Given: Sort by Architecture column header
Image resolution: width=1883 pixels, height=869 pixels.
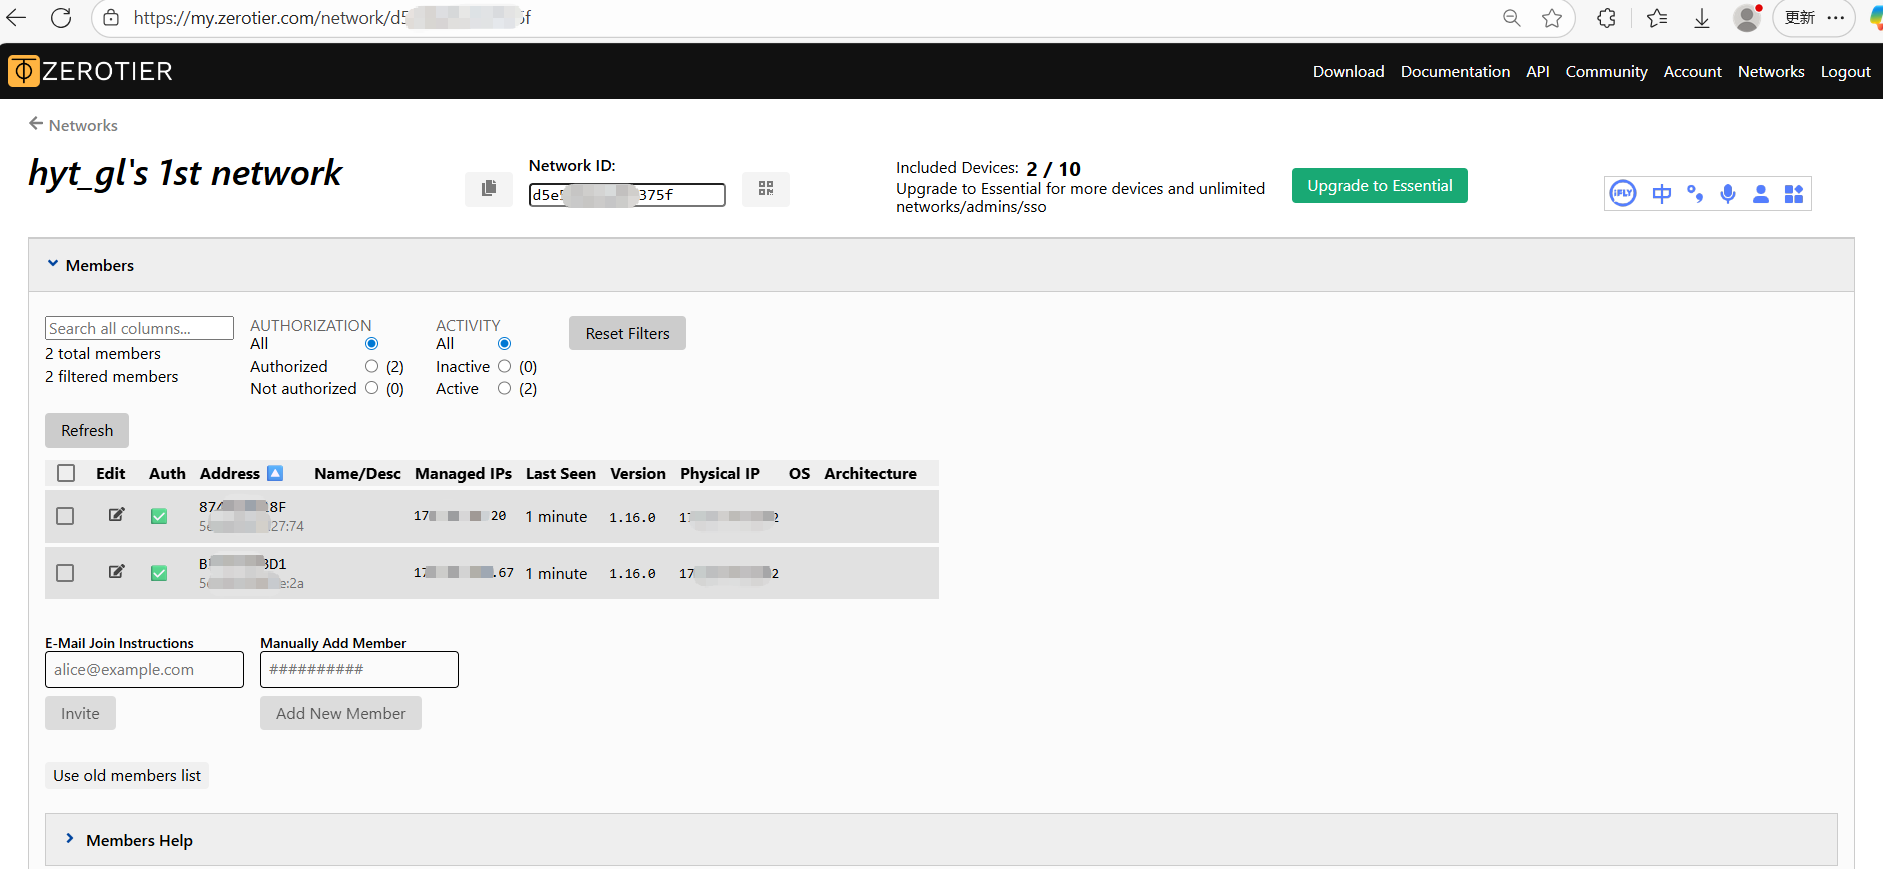Looking at the screenshot, I should pyautogui.click(x=870, y=473).
